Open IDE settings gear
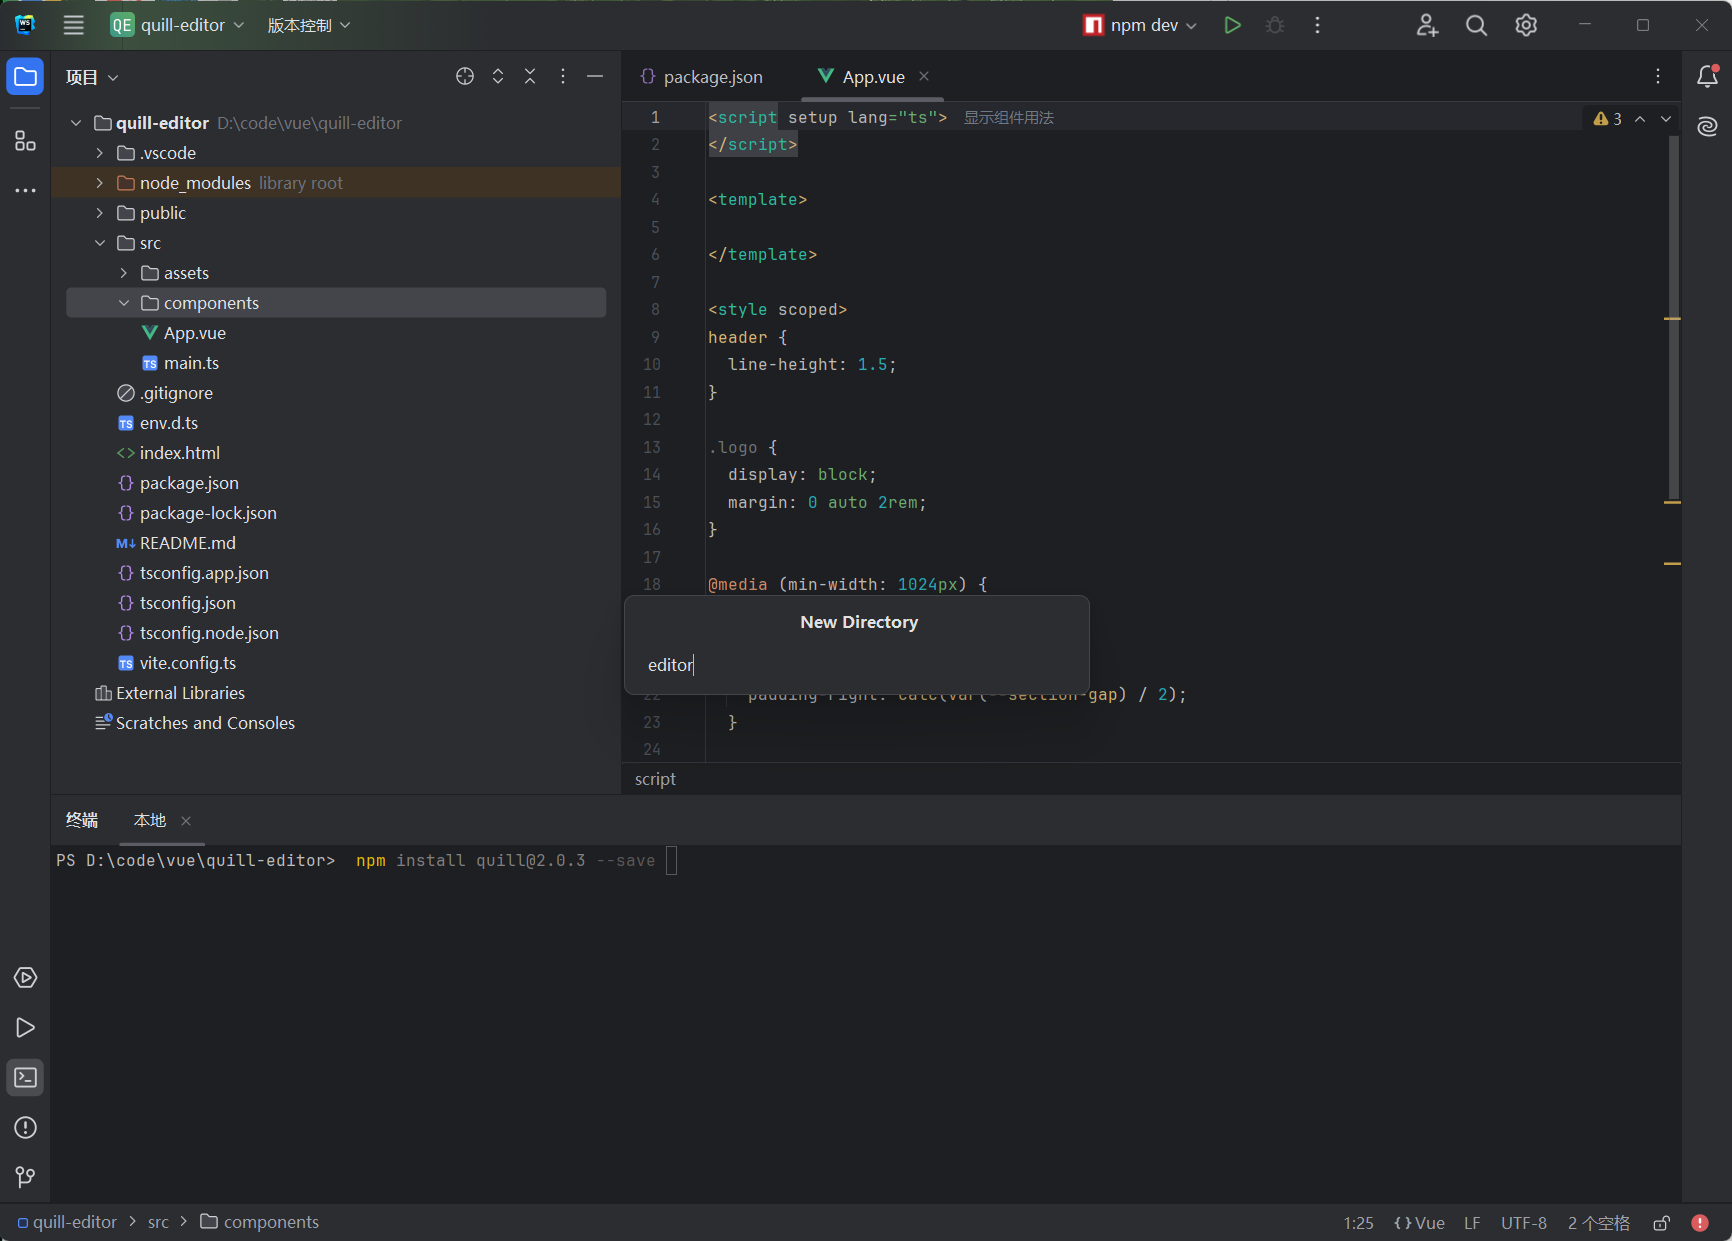This screenshot has height=1241, width=1732. click(1526, 25)
